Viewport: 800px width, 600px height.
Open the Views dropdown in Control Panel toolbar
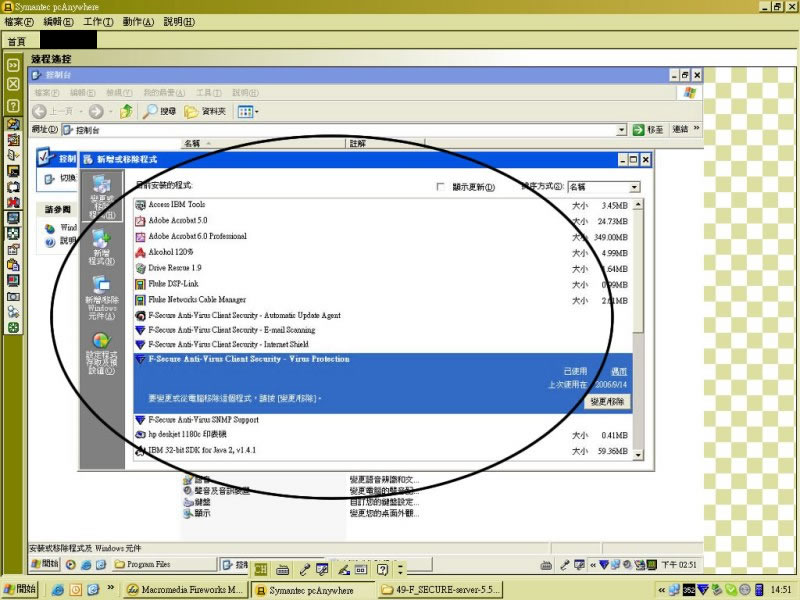(248, 111)
